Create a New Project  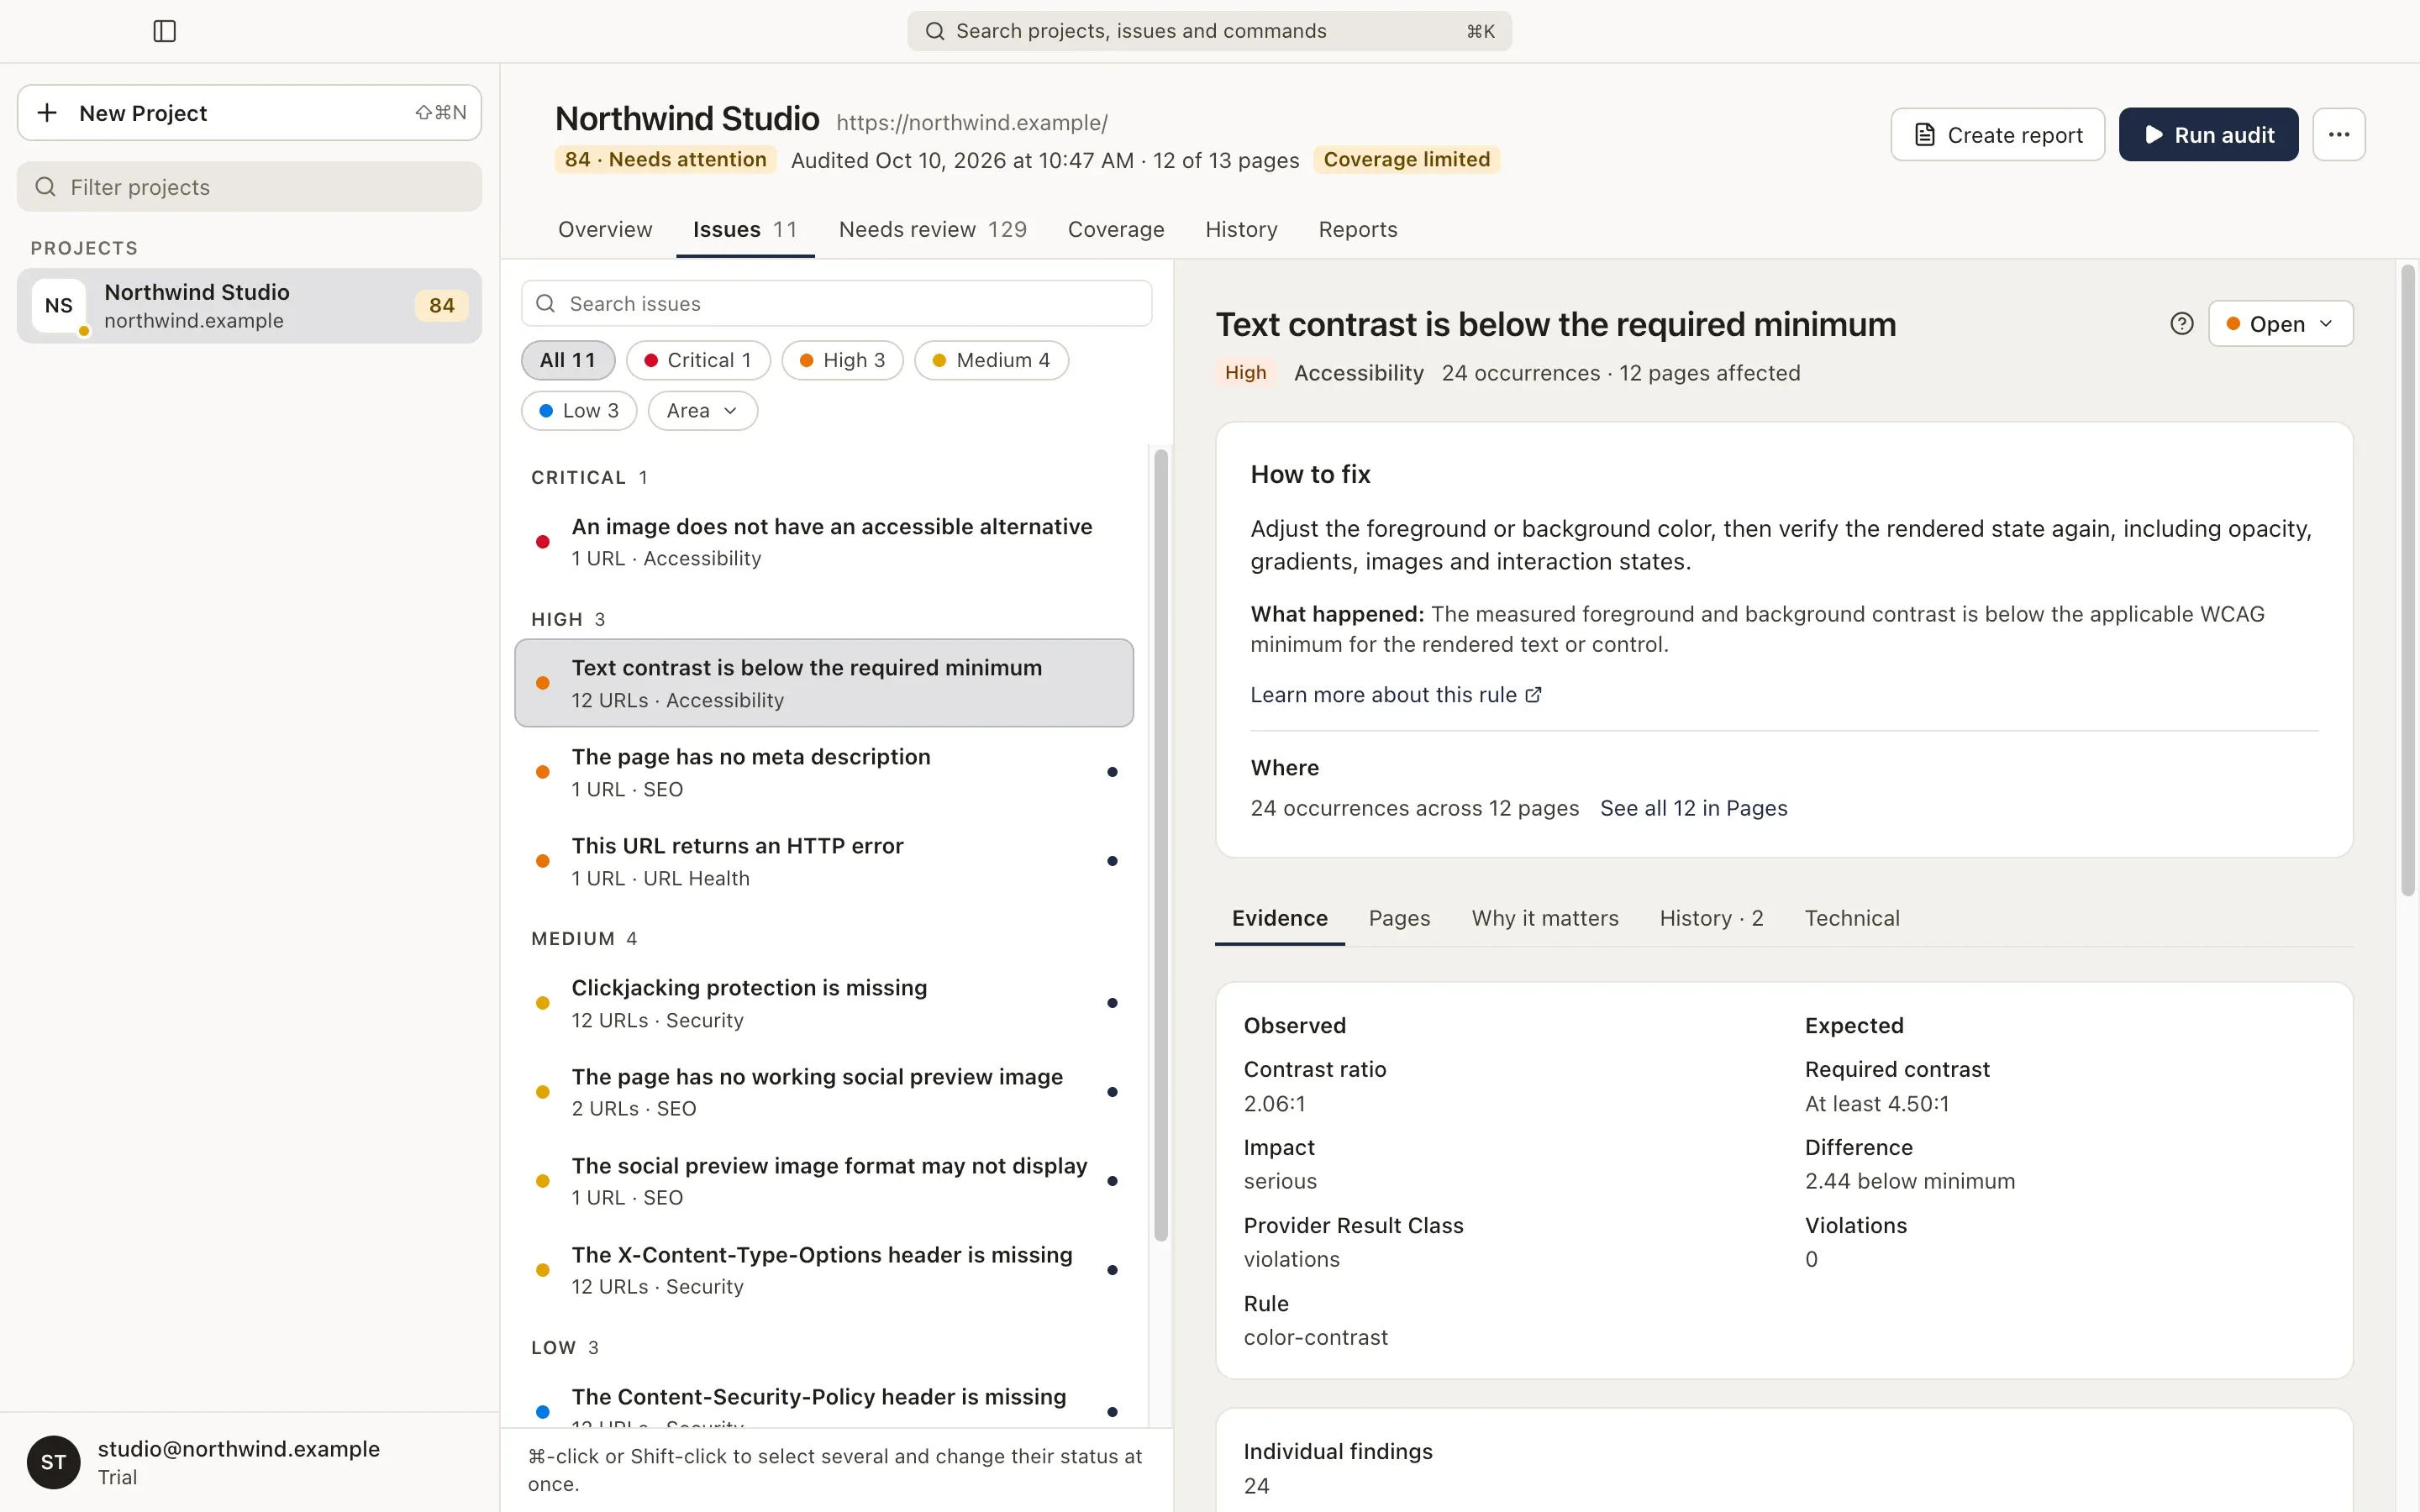[x=249, y=113]
